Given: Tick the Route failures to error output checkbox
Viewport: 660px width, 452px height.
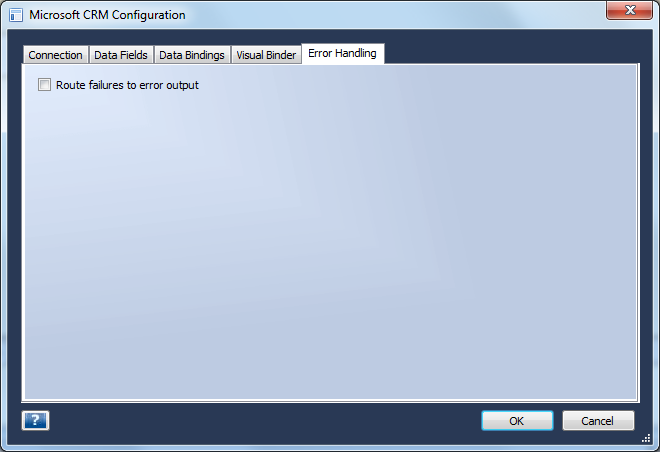Looking at the screenshot, I should pyautogui.click(x=44, y=85).
